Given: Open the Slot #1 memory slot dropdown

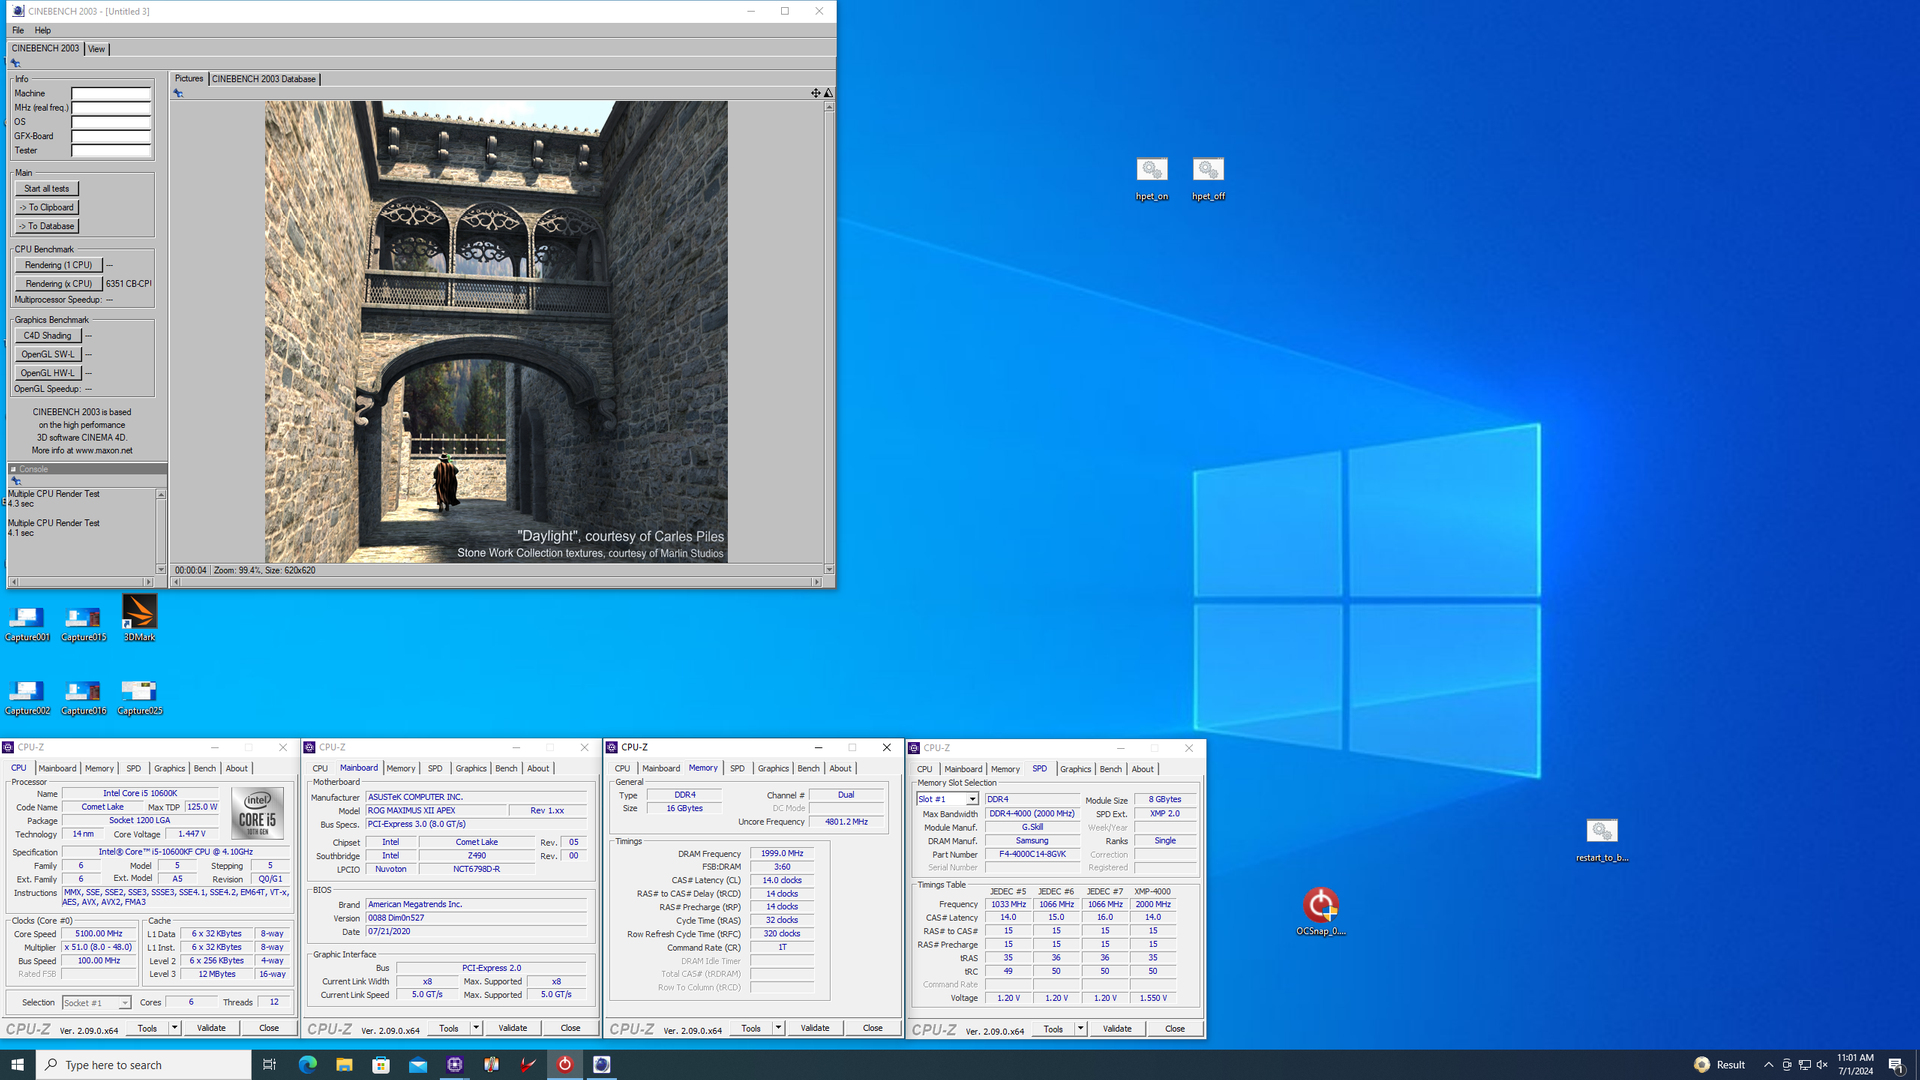Looking at the screenshot, I should (x=947, y=799).
